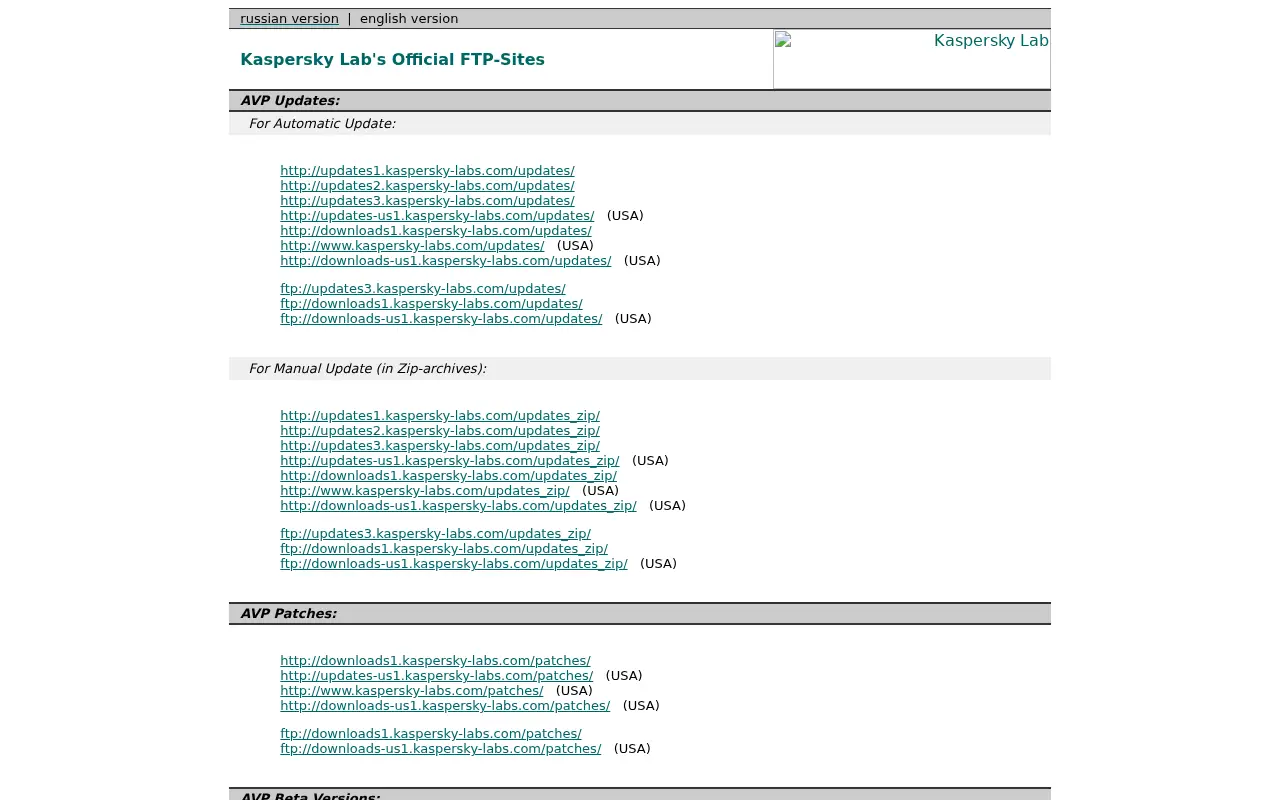Open http://downloads1.kaspersky-labs.com/patches/ link
Viewport: 1280px width, 800px height.
click(435, 661)
